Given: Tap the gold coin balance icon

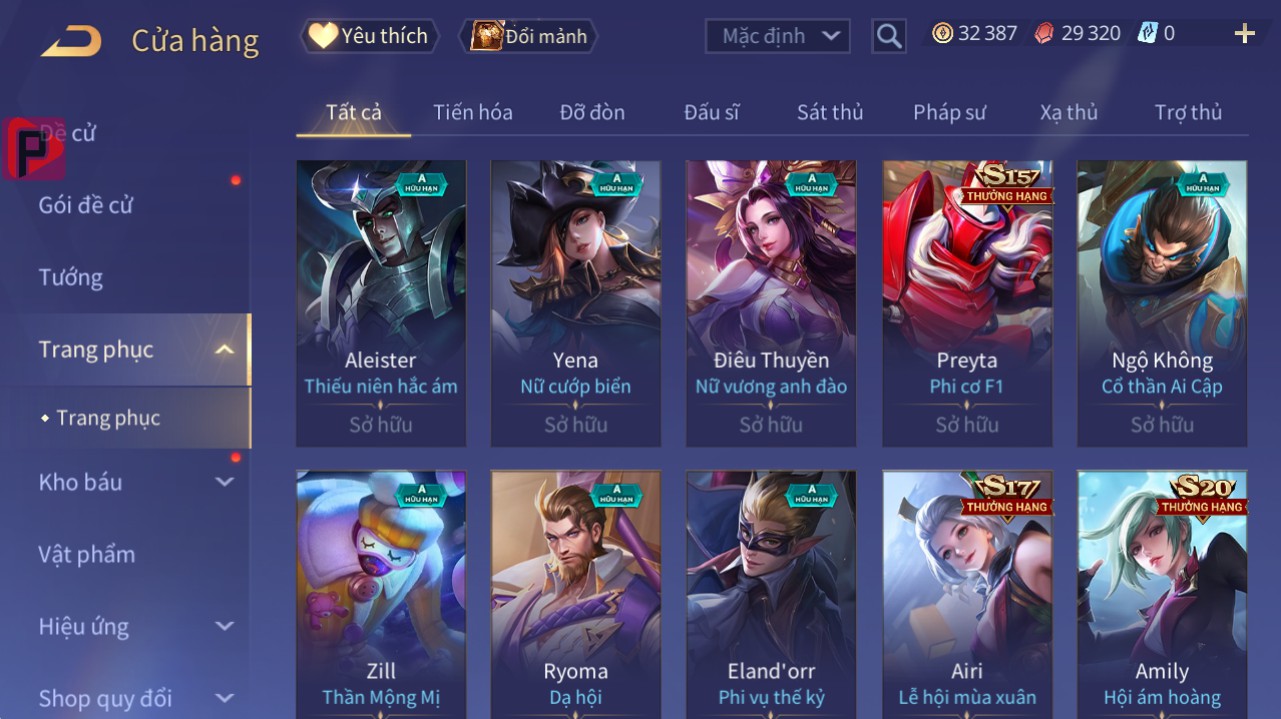Looking at the screenshot, I should click(x=942, y=33).
